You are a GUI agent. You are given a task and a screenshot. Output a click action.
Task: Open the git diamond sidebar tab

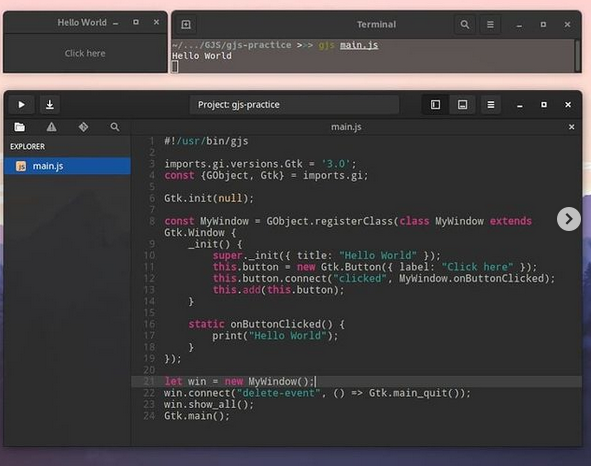[83, 127]
